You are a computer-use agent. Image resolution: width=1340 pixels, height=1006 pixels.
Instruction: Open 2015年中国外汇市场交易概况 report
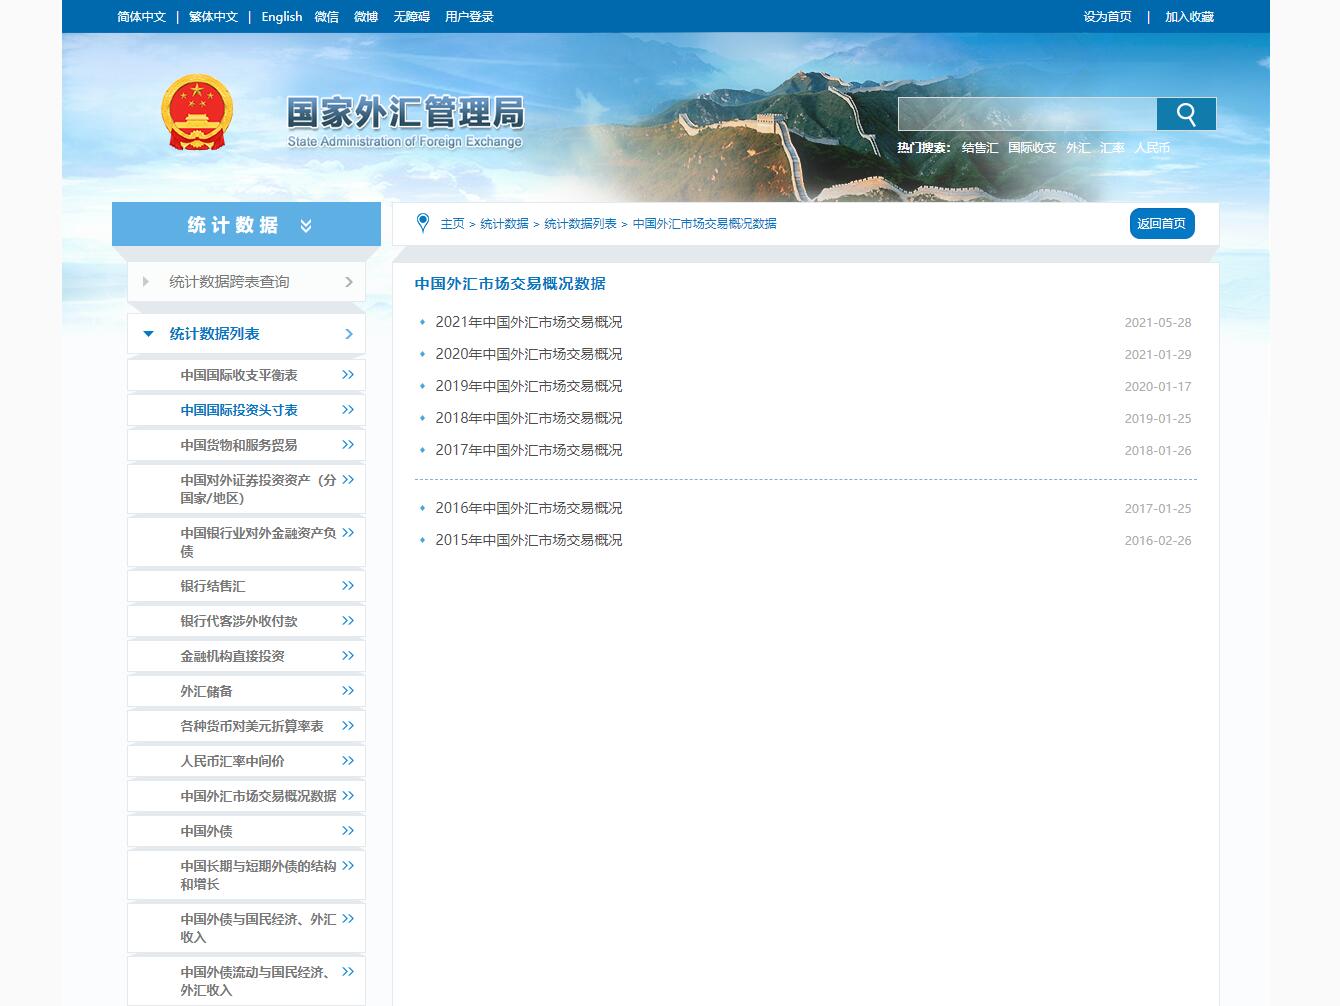point(528,540)
